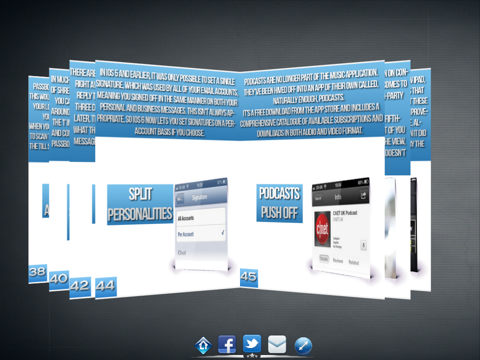Image resolution: width=480 pixels, height=360 pixels.
Task: Share via the Facebook icon
Action: click(x=227, y=345)
